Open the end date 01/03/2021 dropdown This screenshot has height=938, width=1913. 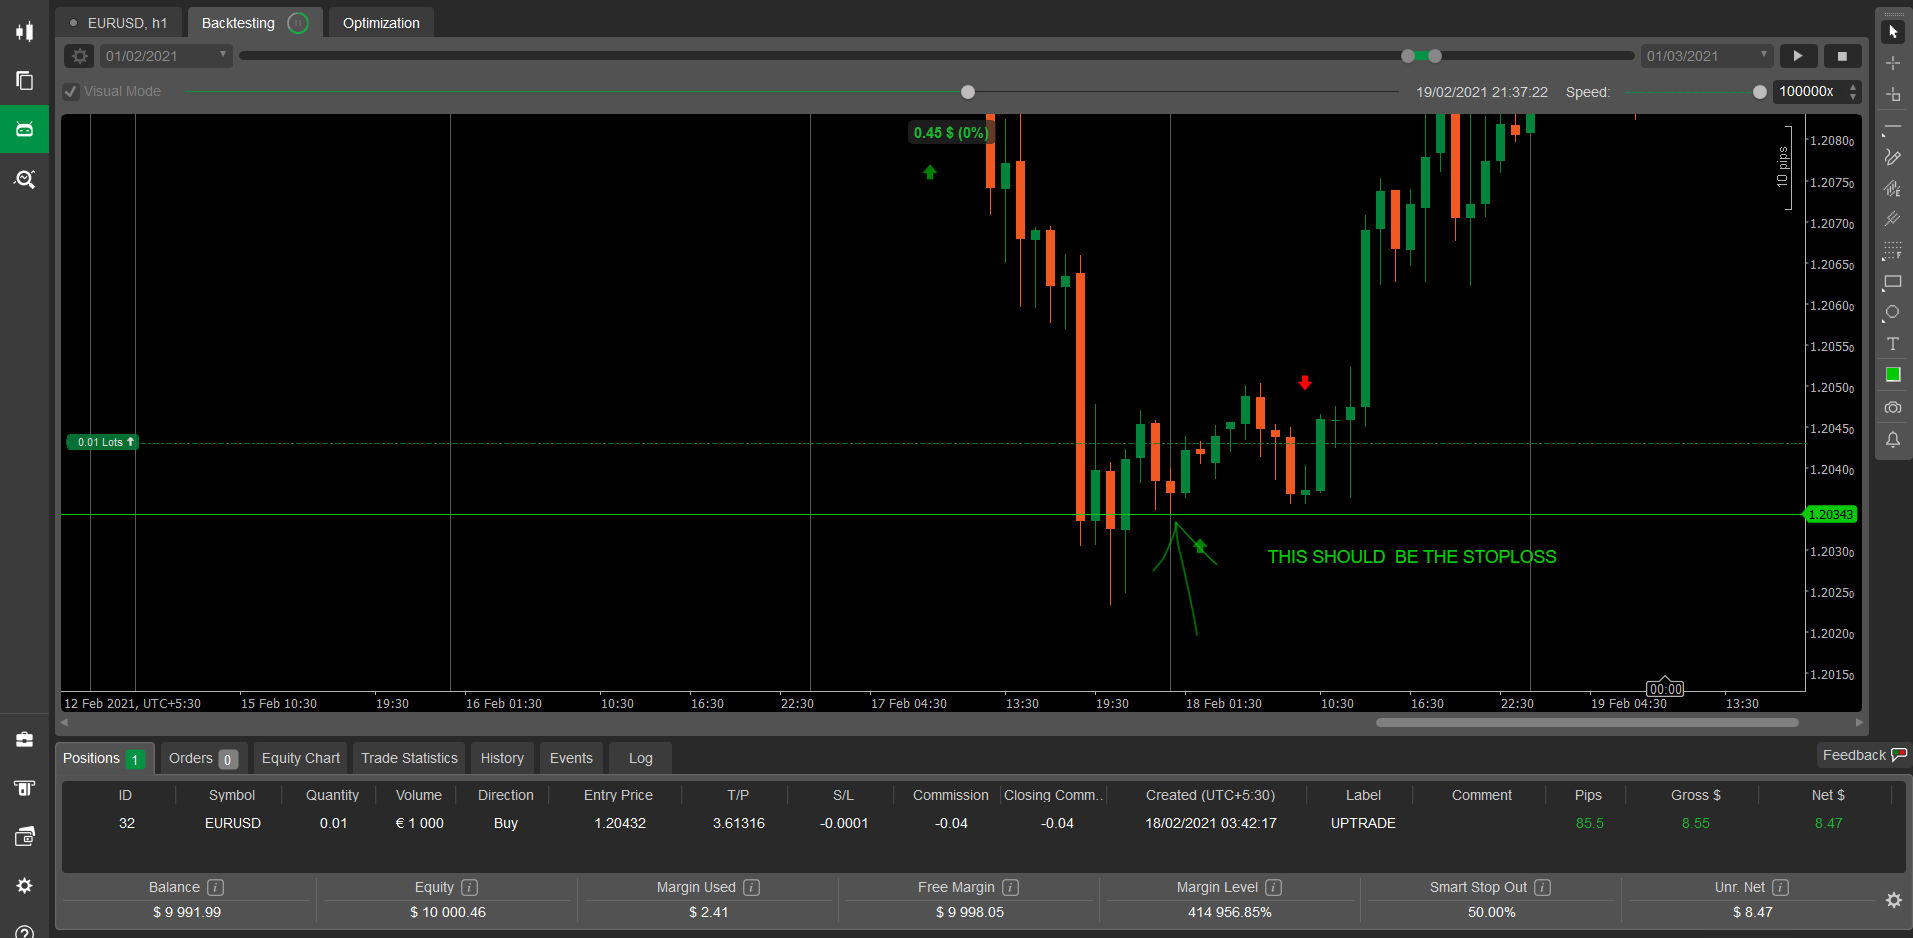[1763, 55]
